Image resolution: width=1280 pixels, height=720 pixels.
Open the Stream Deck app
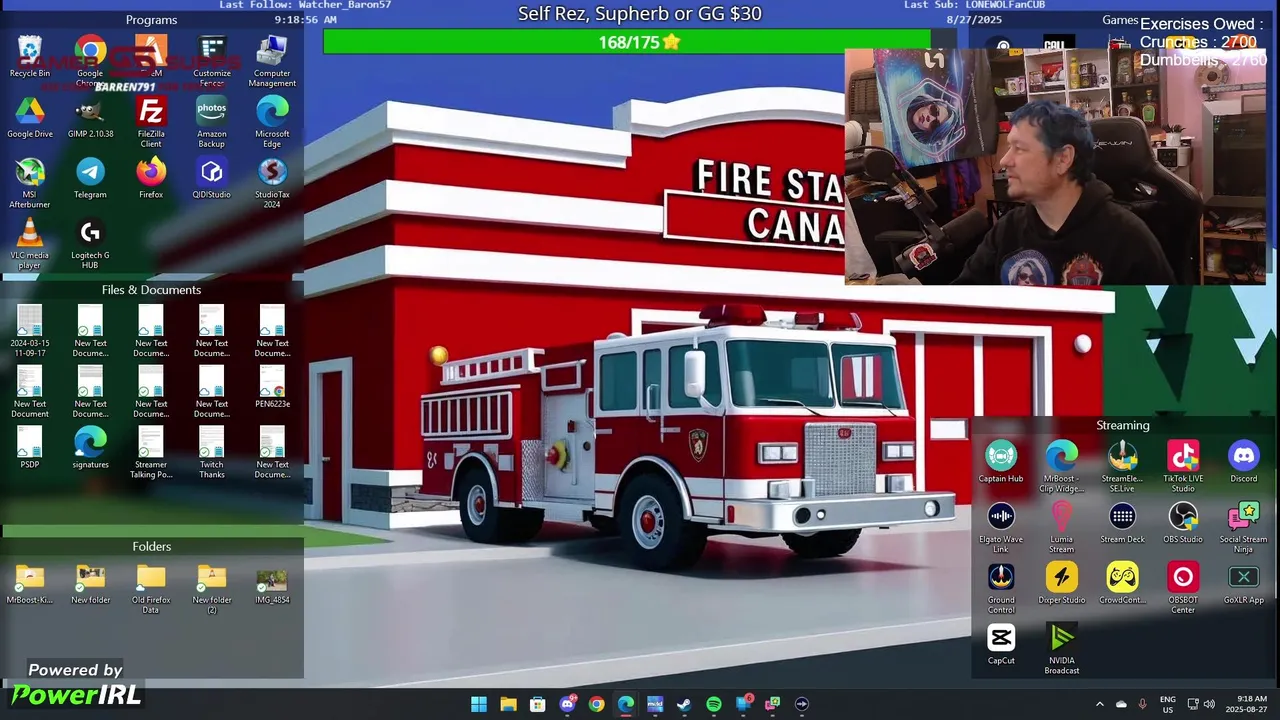tap(1122, 523)
